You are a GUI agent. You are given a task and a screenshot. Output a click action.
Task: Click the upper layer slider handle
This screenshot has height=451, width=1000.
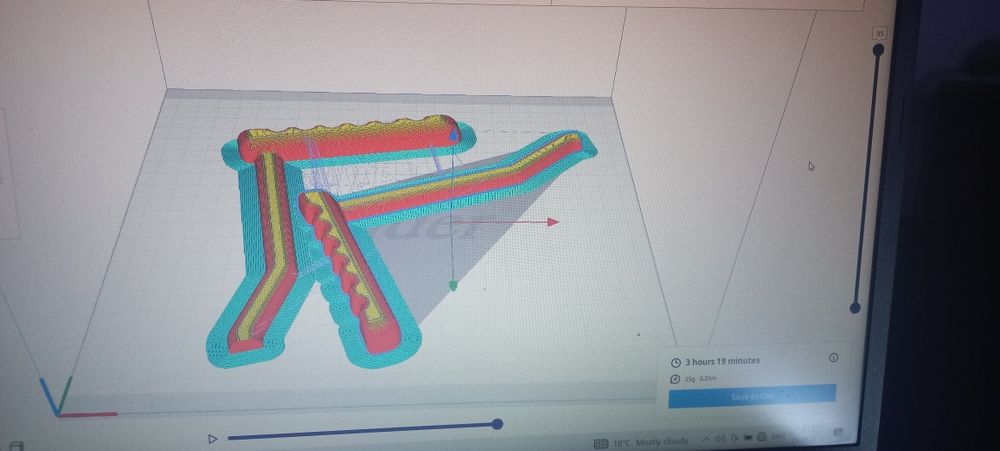(878, 50)
